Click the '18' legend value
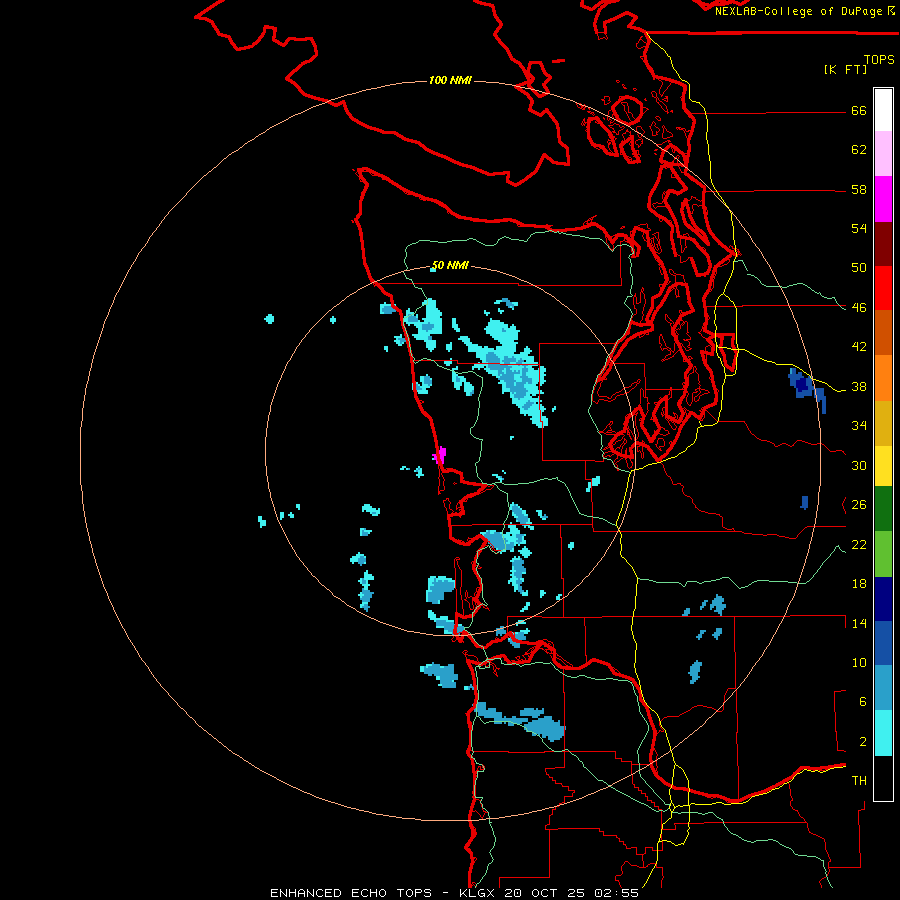This screenshot has height=900, width=900. [x=859, y=584]
